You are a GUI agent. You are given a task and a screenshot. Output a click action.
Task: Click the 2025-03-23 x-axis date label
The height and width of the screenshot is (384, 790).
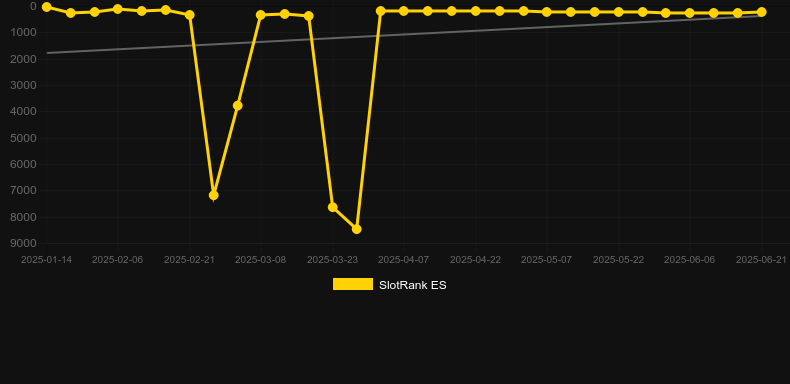(333, 260)
